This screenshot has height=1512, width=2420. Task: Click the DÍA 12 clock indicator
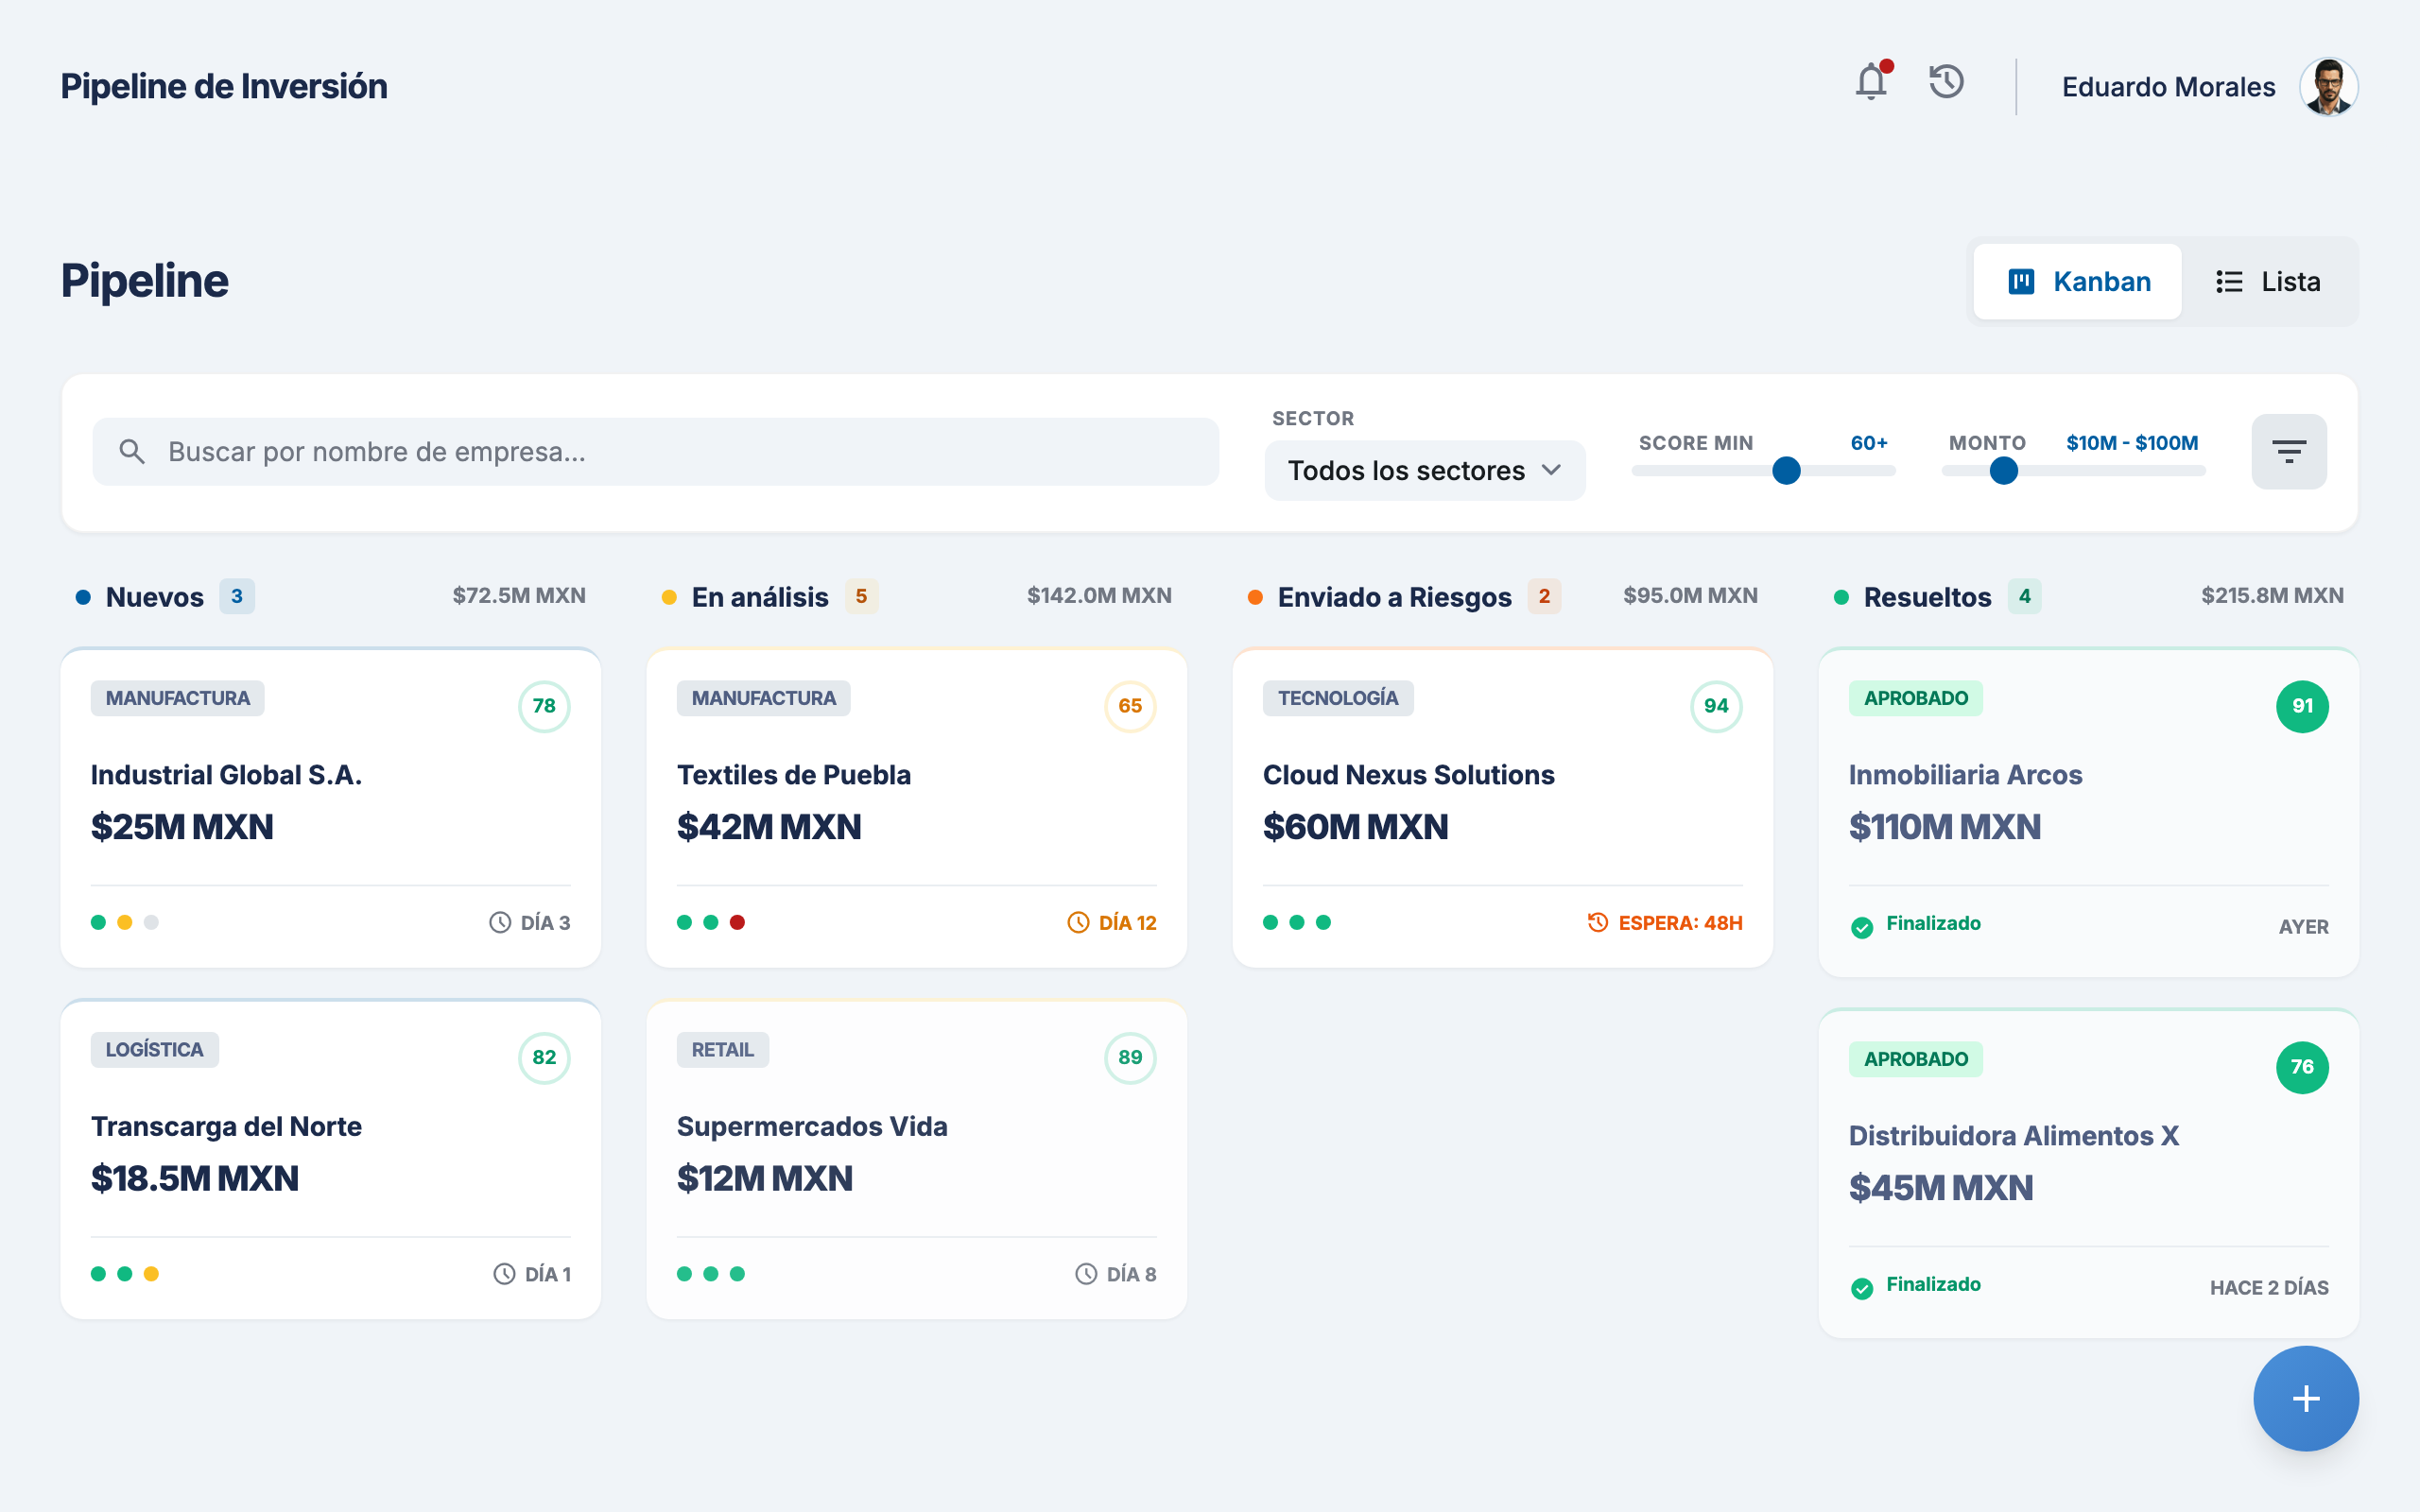click(1111, 923)
